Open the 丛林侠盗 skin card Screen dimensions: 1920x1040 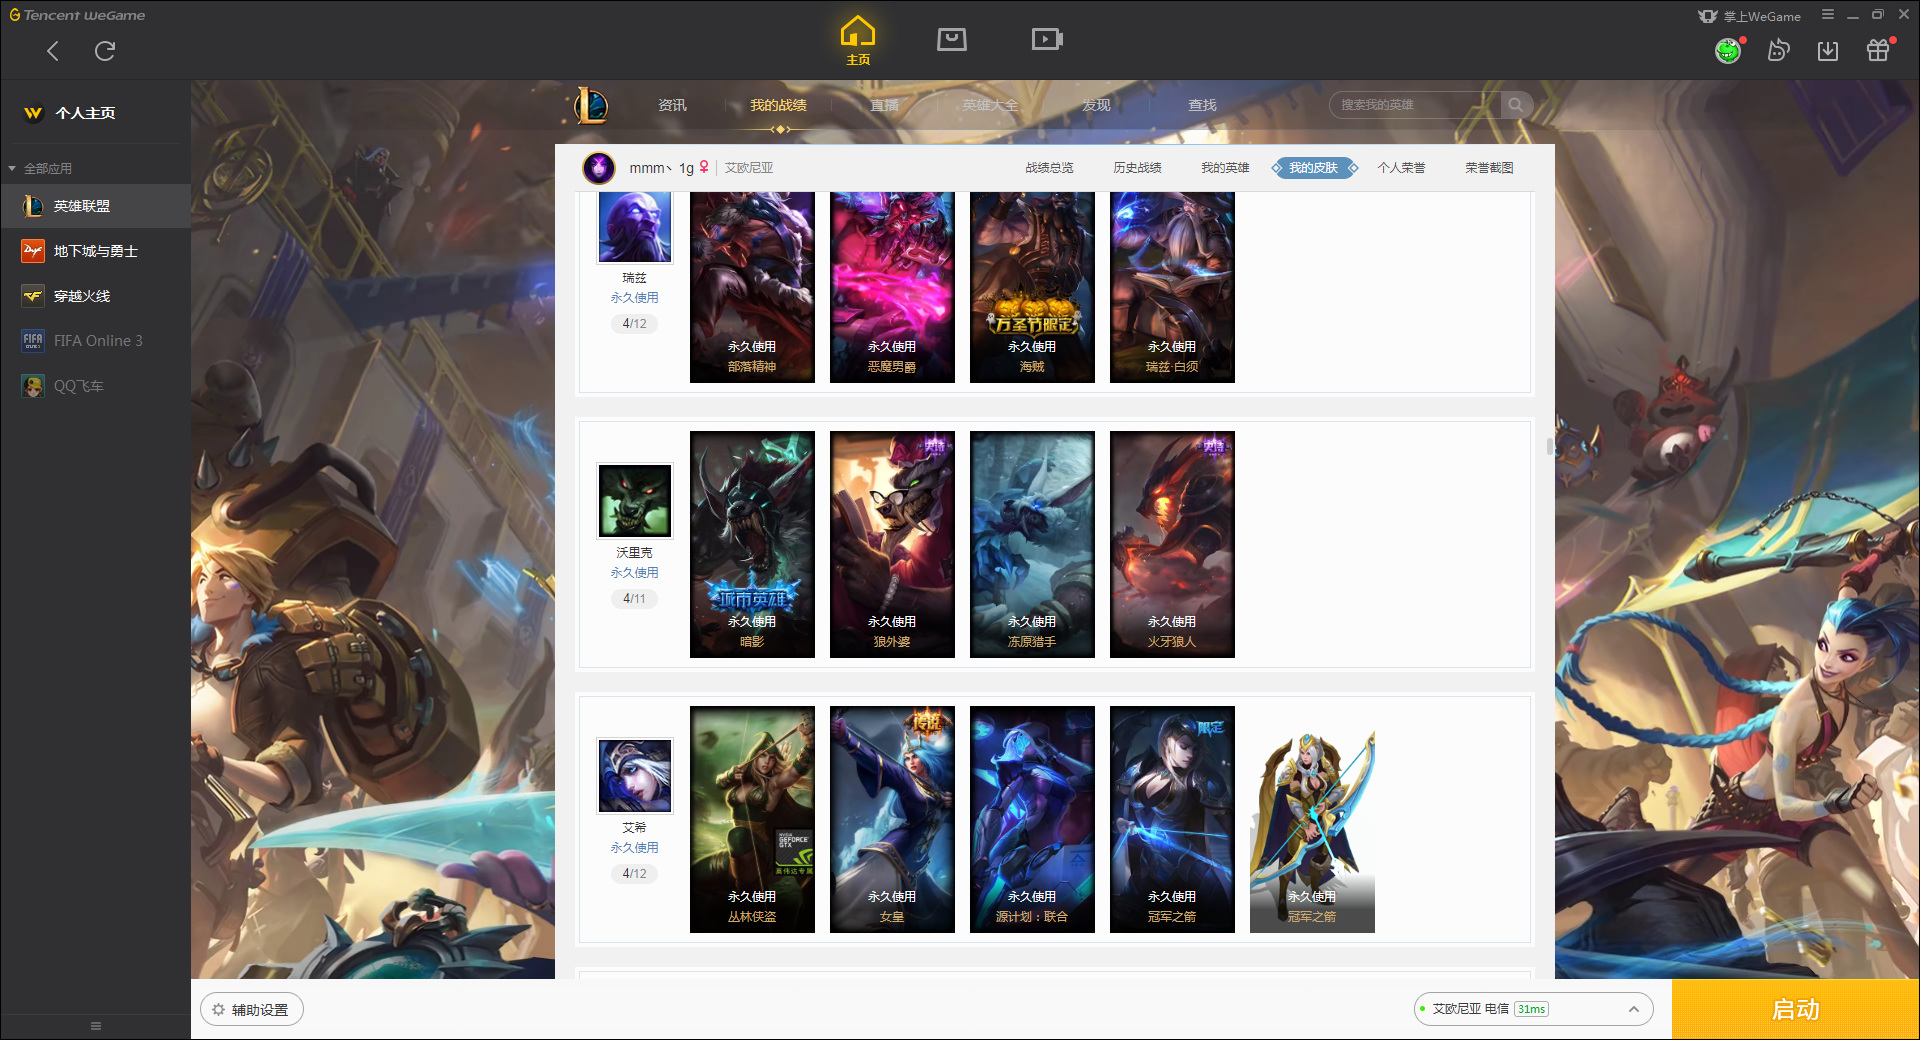point(752,819)
